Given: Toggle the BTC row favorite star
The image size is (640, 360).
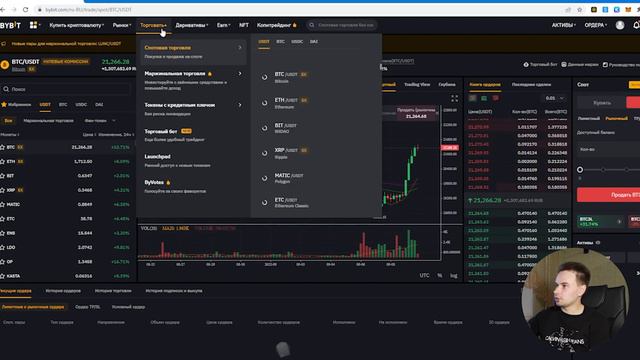Looking at the screenshot, I should 2,147.
